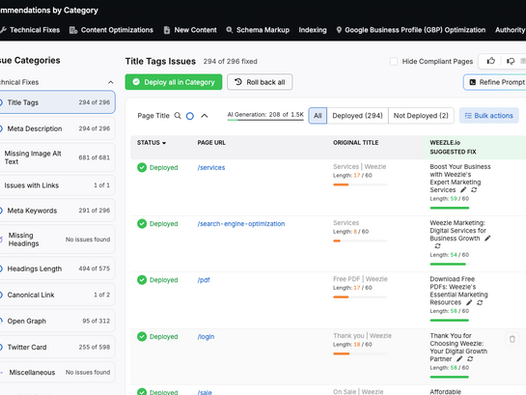Select the Canonical Link category
The height and width of the screenshot is (395, 526).
[57, 295]
